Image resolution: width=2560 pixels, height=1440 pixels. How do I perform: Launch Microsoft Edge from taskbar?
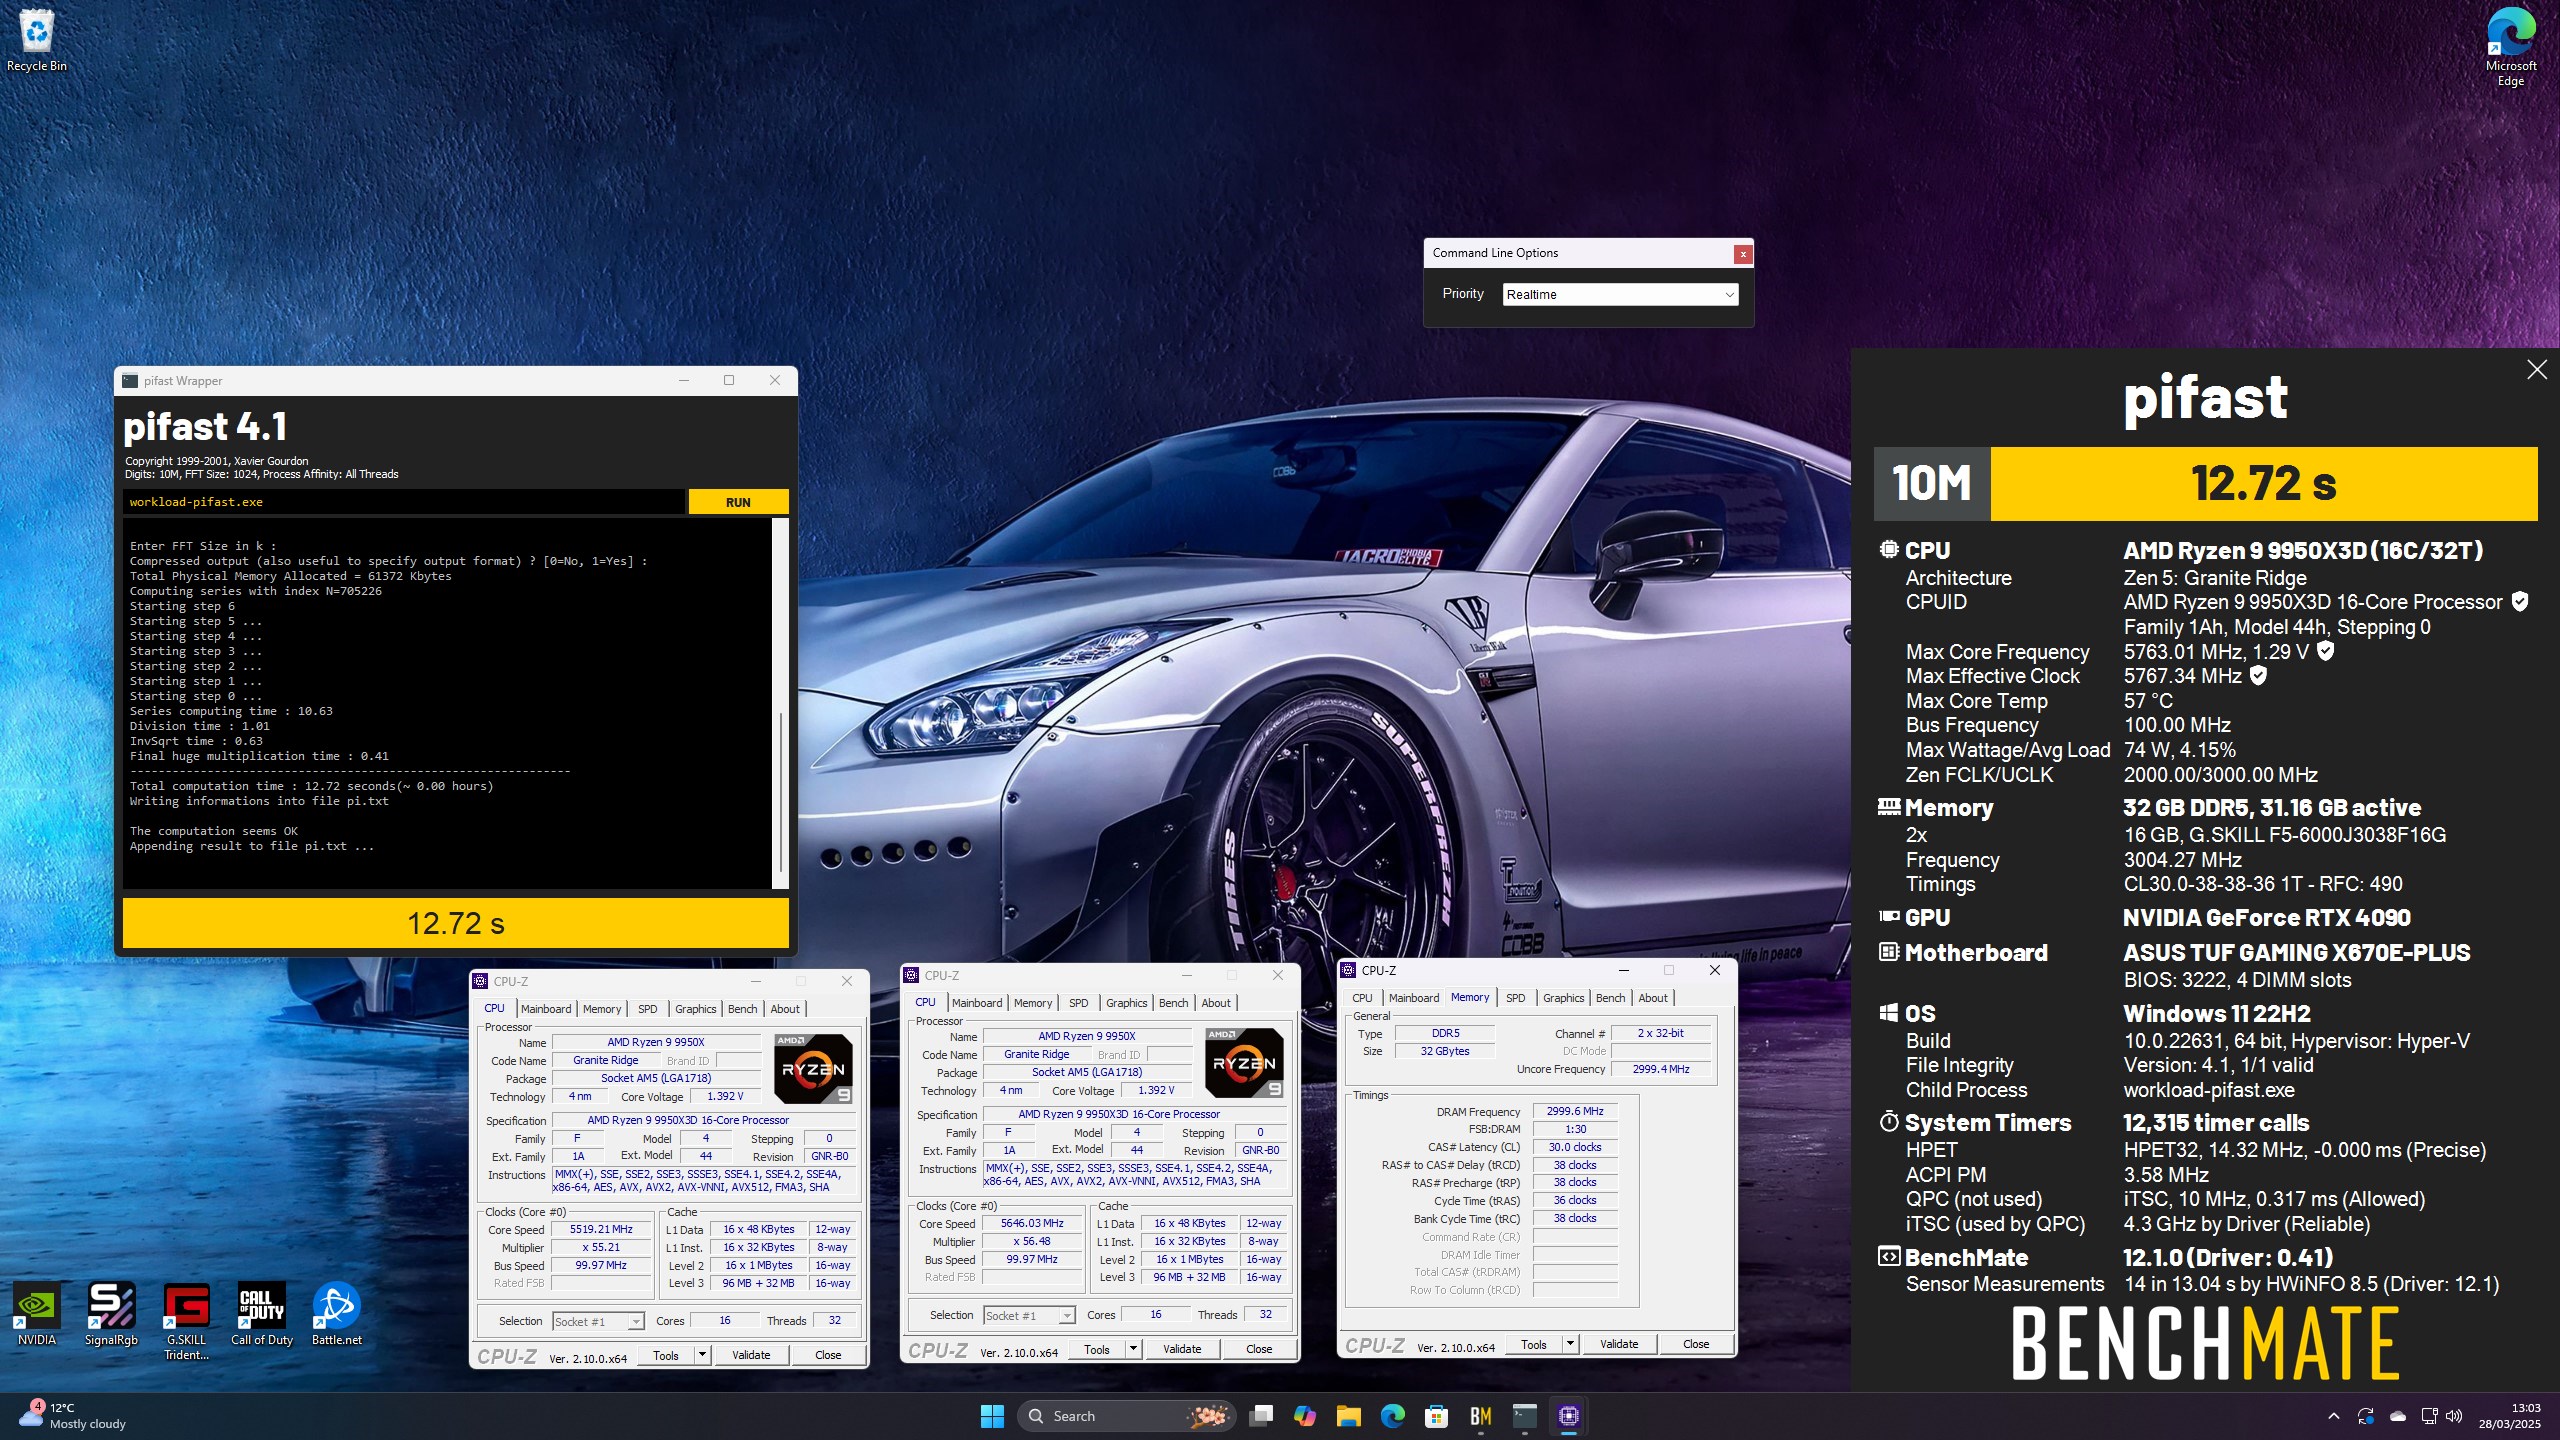click(x=1392, y=1416)
